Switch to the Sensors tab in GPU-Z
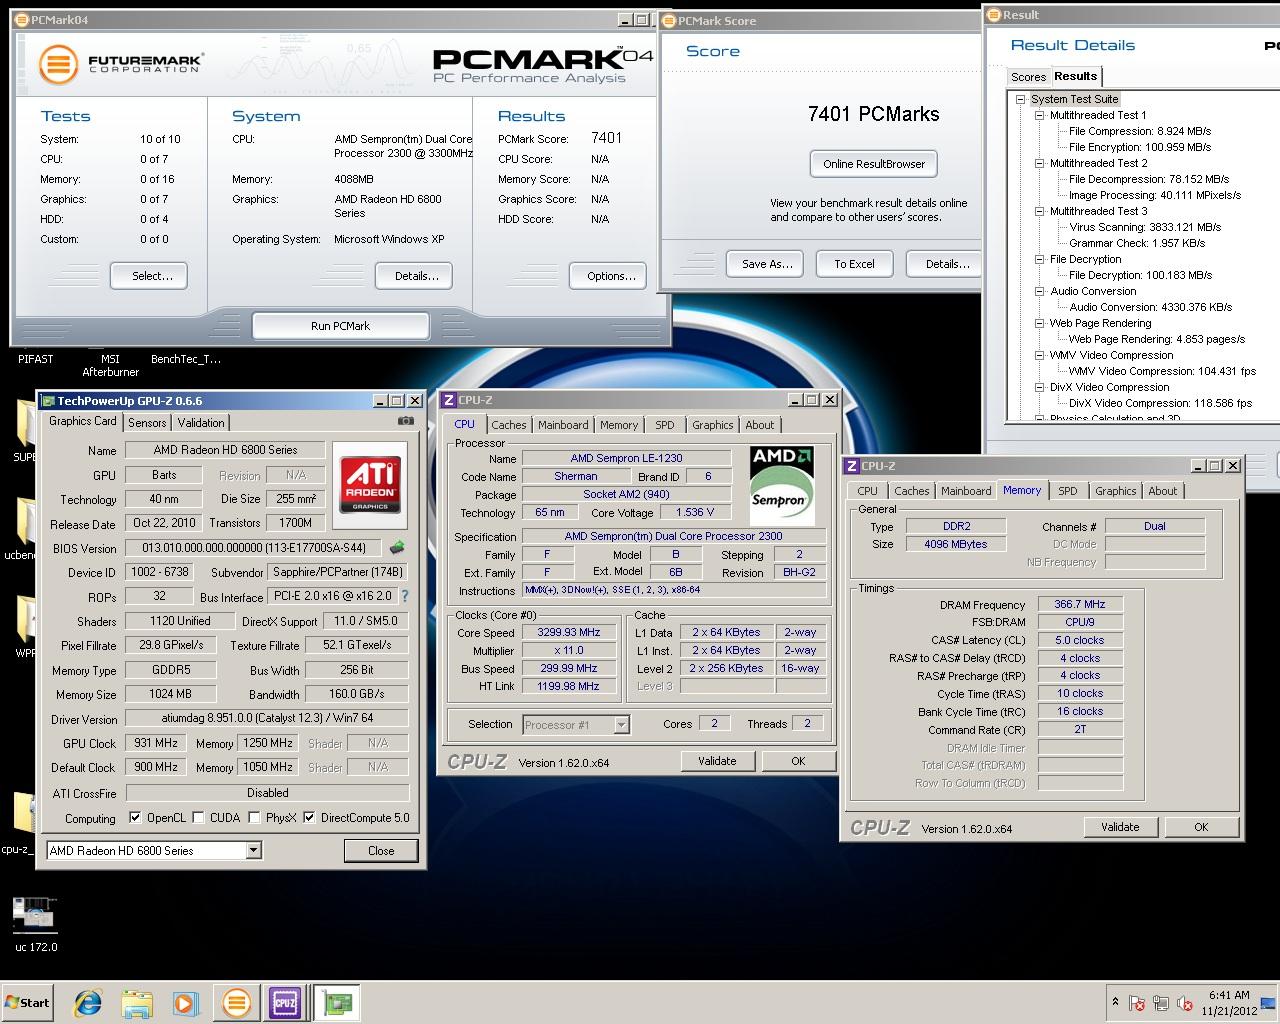 point(147,423)
